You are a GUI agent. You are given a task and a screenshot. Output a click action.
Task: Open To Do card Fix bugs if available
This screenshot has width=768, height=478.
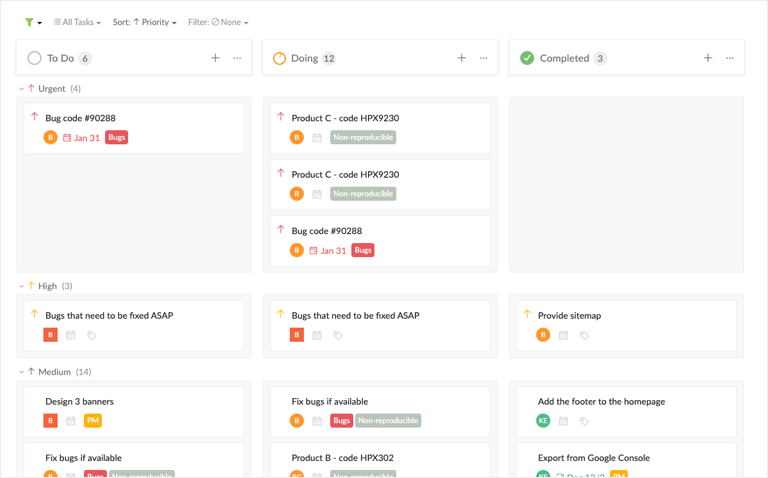pyautogui.click(x=134, y=460)
